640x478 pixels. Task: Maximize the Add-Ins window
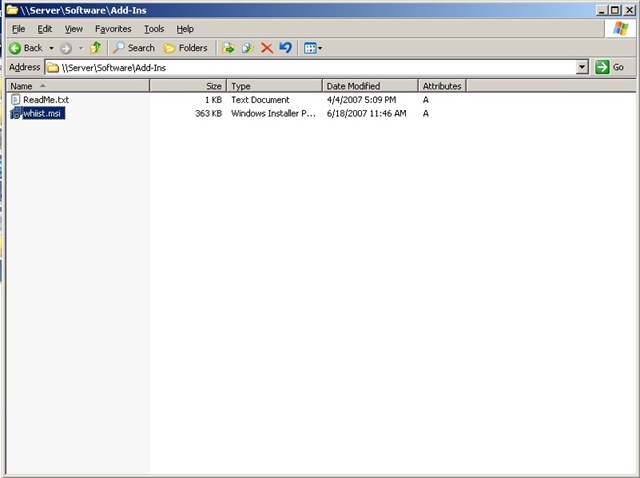(x=615, y=10)
